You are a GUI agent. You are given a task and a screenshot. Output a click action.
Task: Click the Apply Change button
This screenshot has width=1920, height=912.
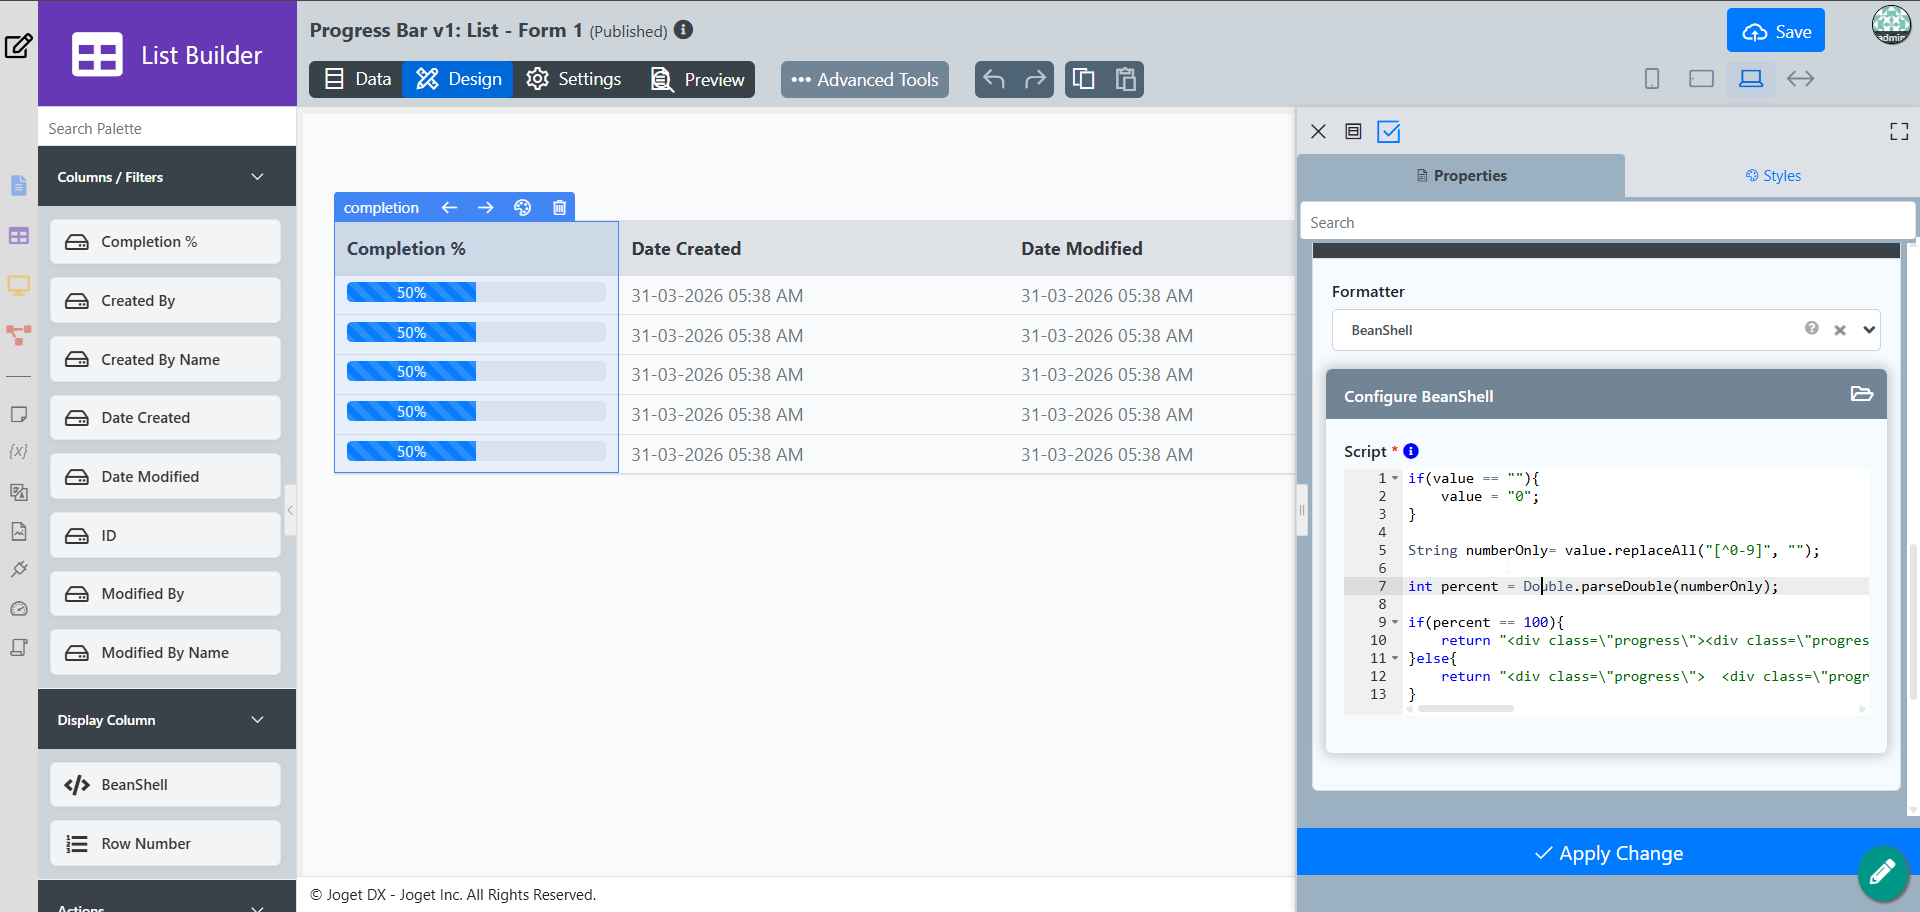point(1608,853)
